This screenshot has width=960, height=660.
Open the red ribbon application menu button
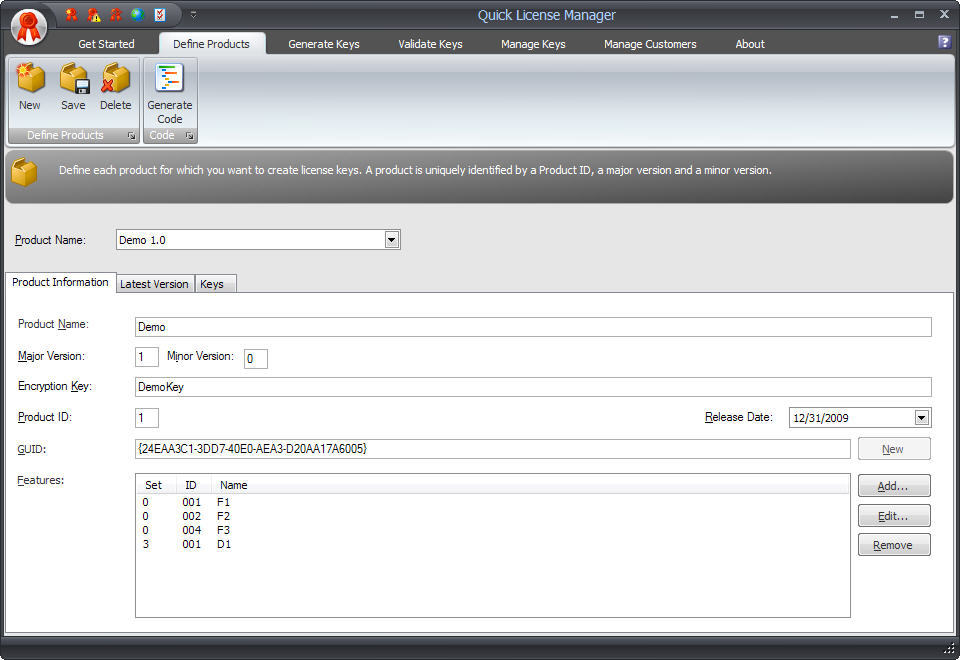coord(29,28)
